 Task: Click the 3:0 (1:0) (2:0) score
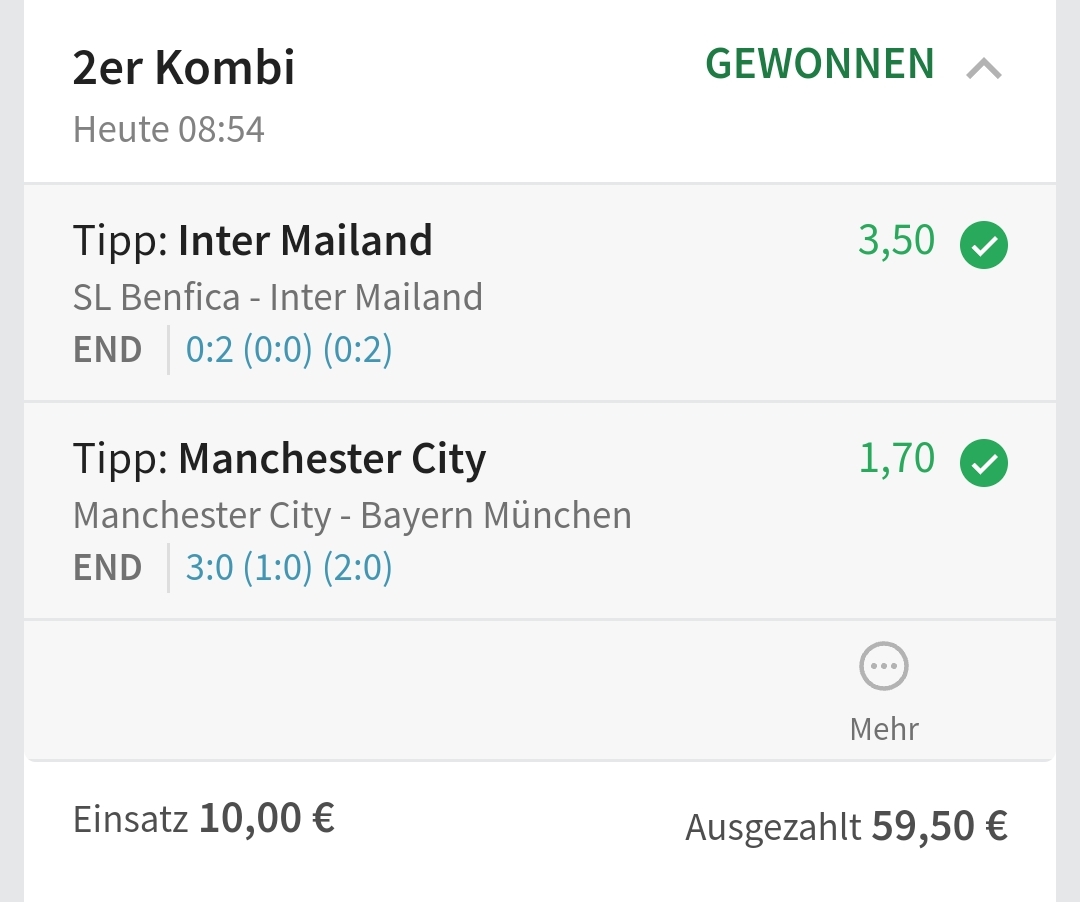point(289,568)
